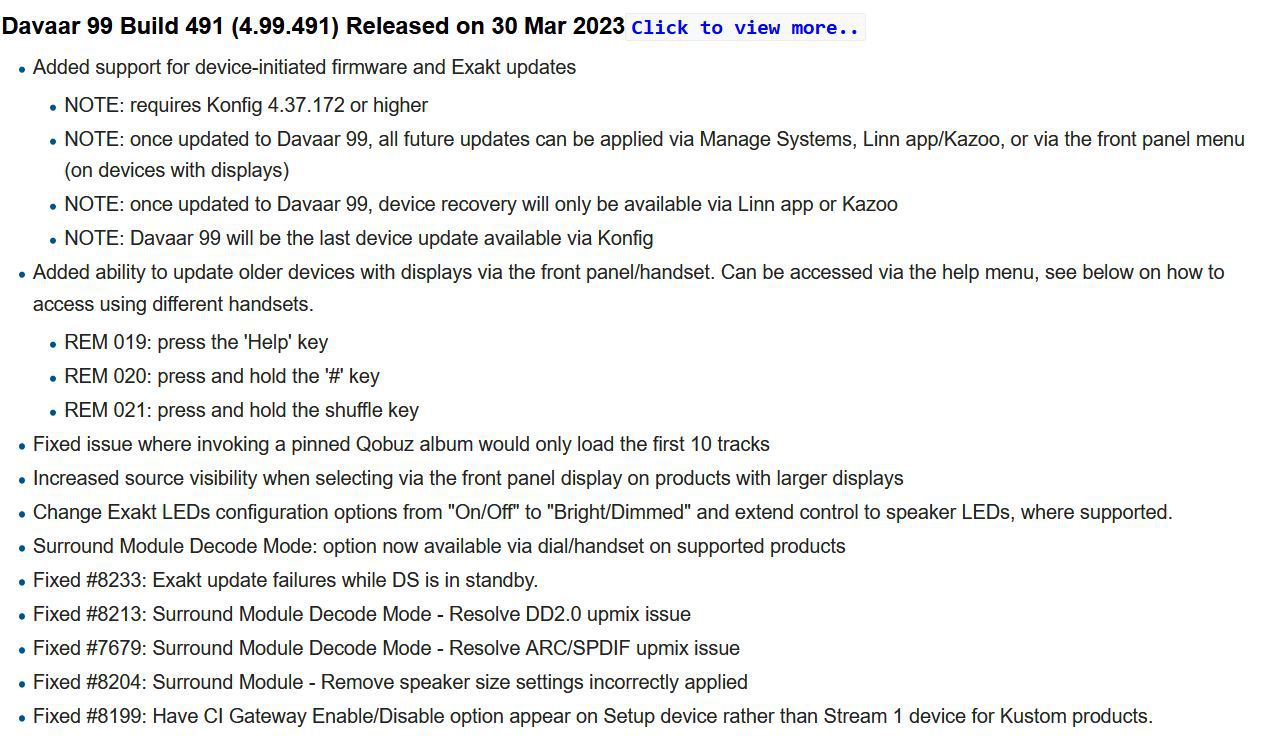
Task: Click the Fixed #8204 speaker size settings entry
Action: [x=390, y=682]
